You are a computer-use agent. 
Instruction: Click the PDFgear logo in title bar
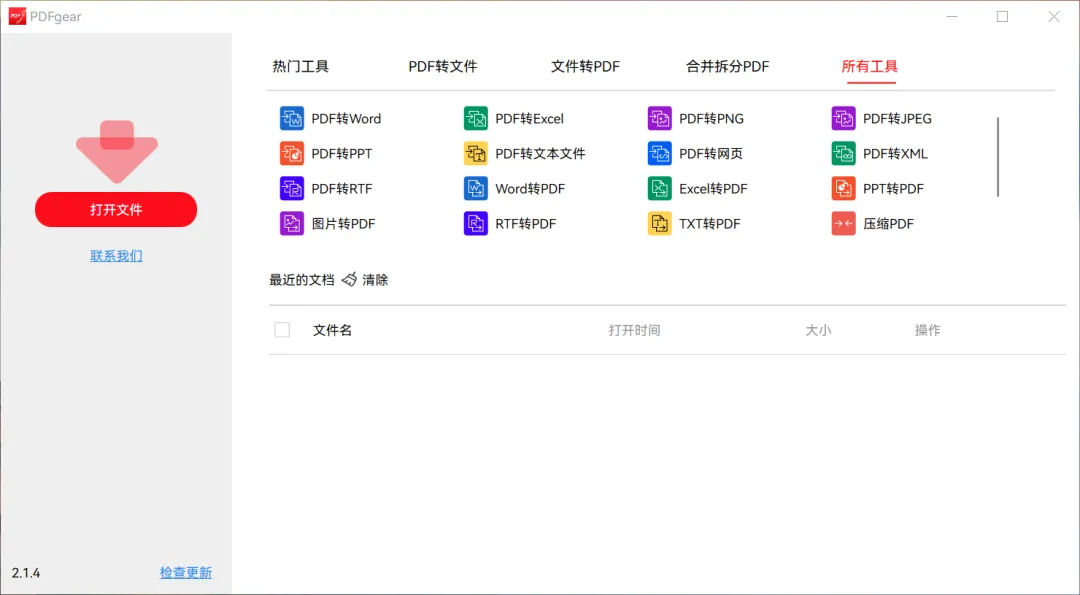coord(17,17)
